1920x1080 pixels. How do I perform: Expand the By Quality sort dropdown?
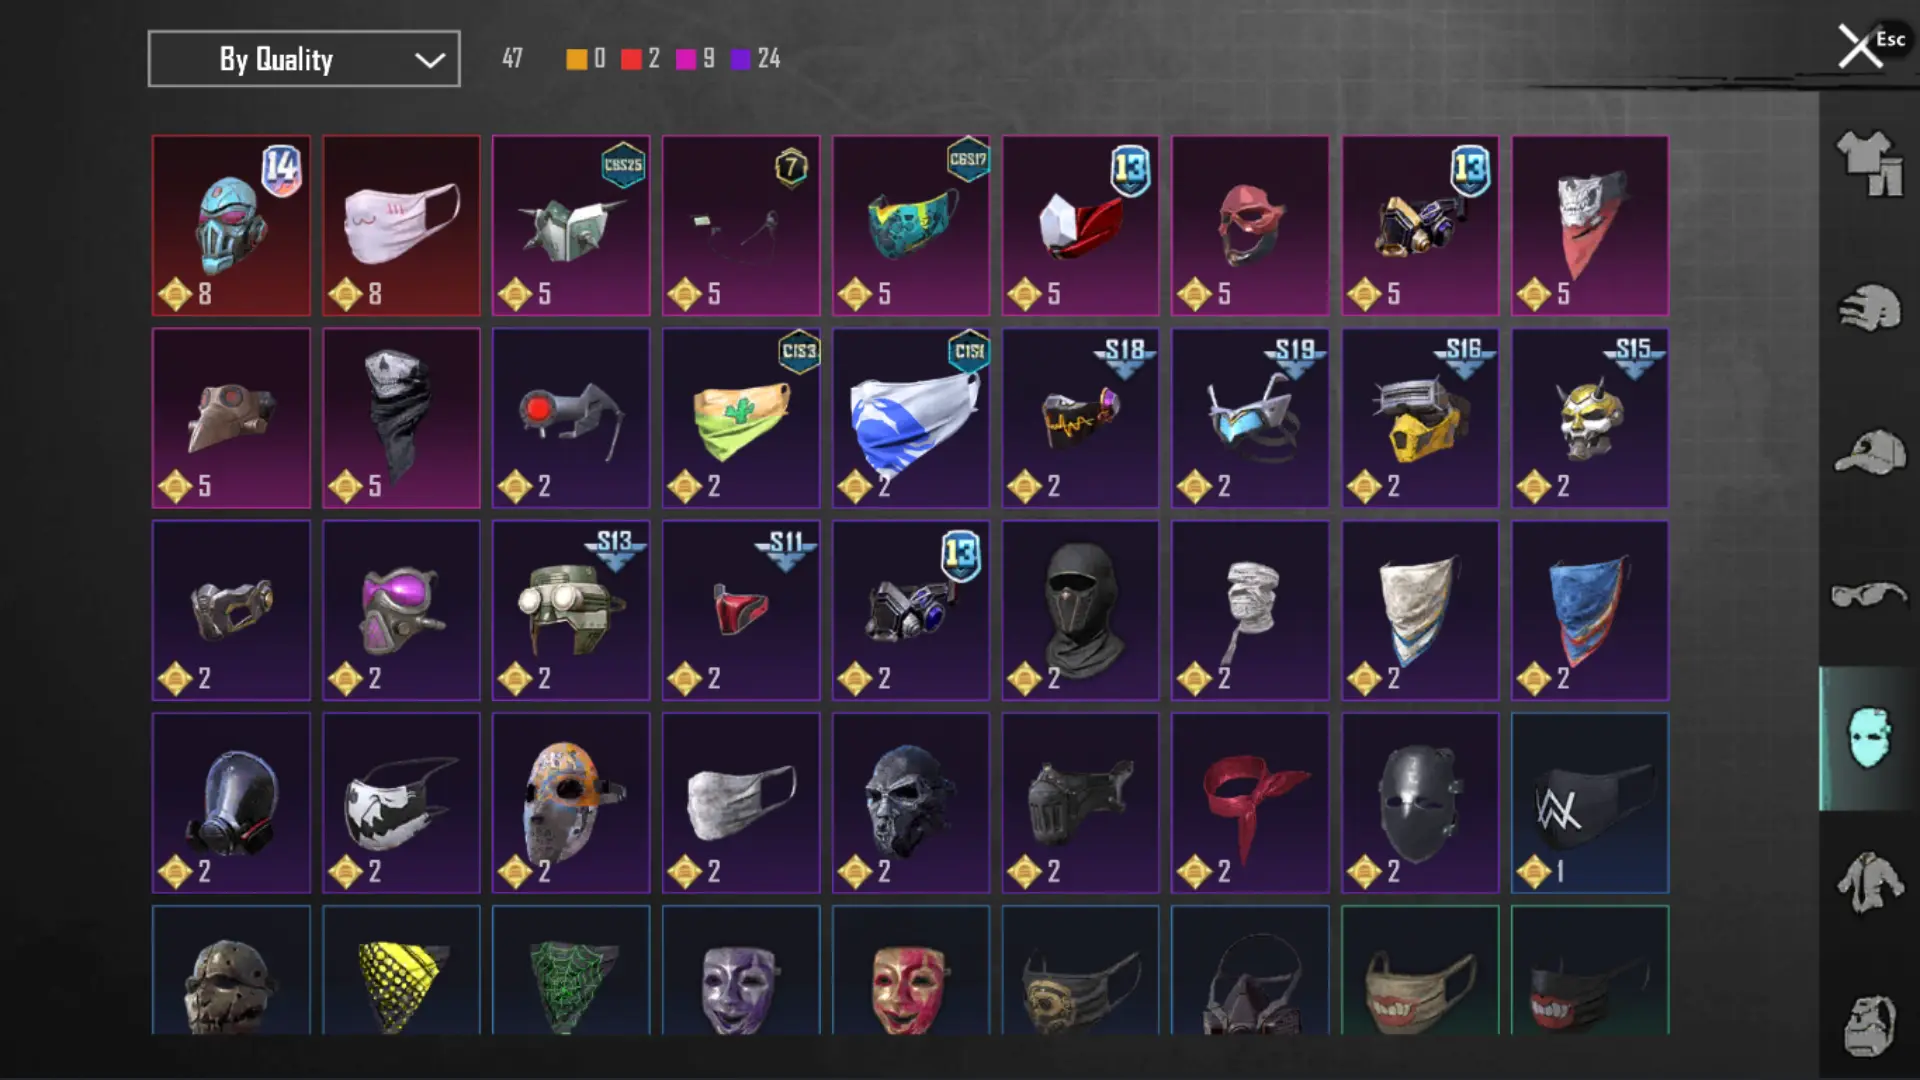(x=304, y=59)
